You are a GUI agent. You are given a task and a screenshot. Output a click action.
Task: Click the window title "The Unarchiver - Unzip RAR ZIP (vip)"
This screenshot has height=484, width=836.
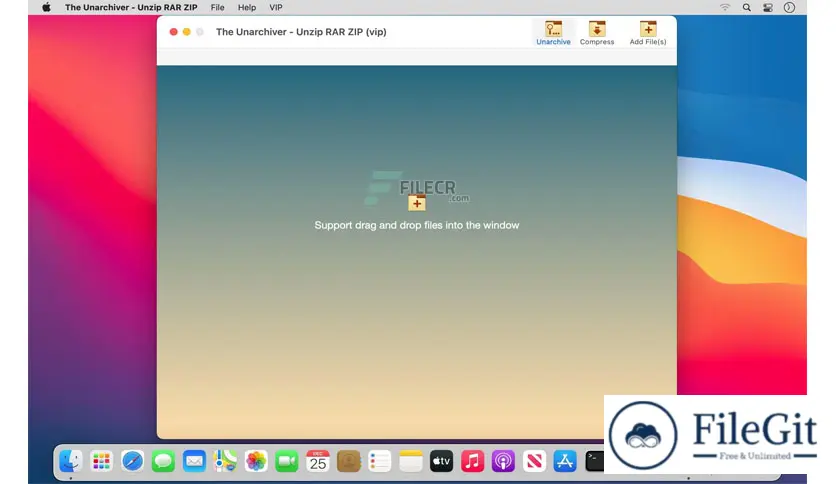click(301, 32)
